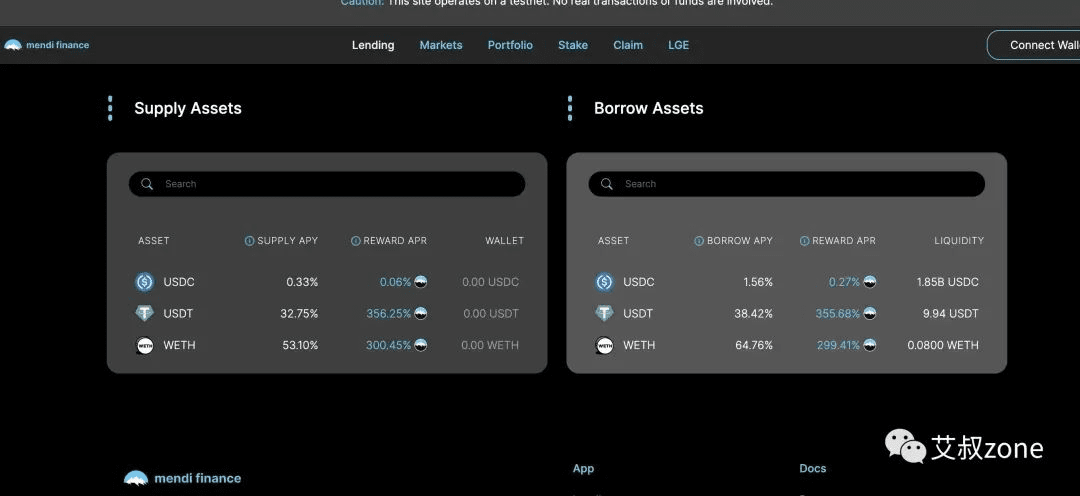Click the Supply APY info icon
1080x496 pixels.
point(249,241)
